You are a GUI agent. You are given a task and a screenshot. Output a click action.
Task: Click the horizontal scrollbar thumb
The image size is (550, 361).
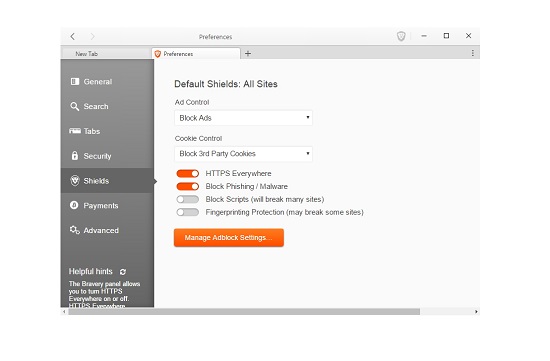tap(244, 312)
